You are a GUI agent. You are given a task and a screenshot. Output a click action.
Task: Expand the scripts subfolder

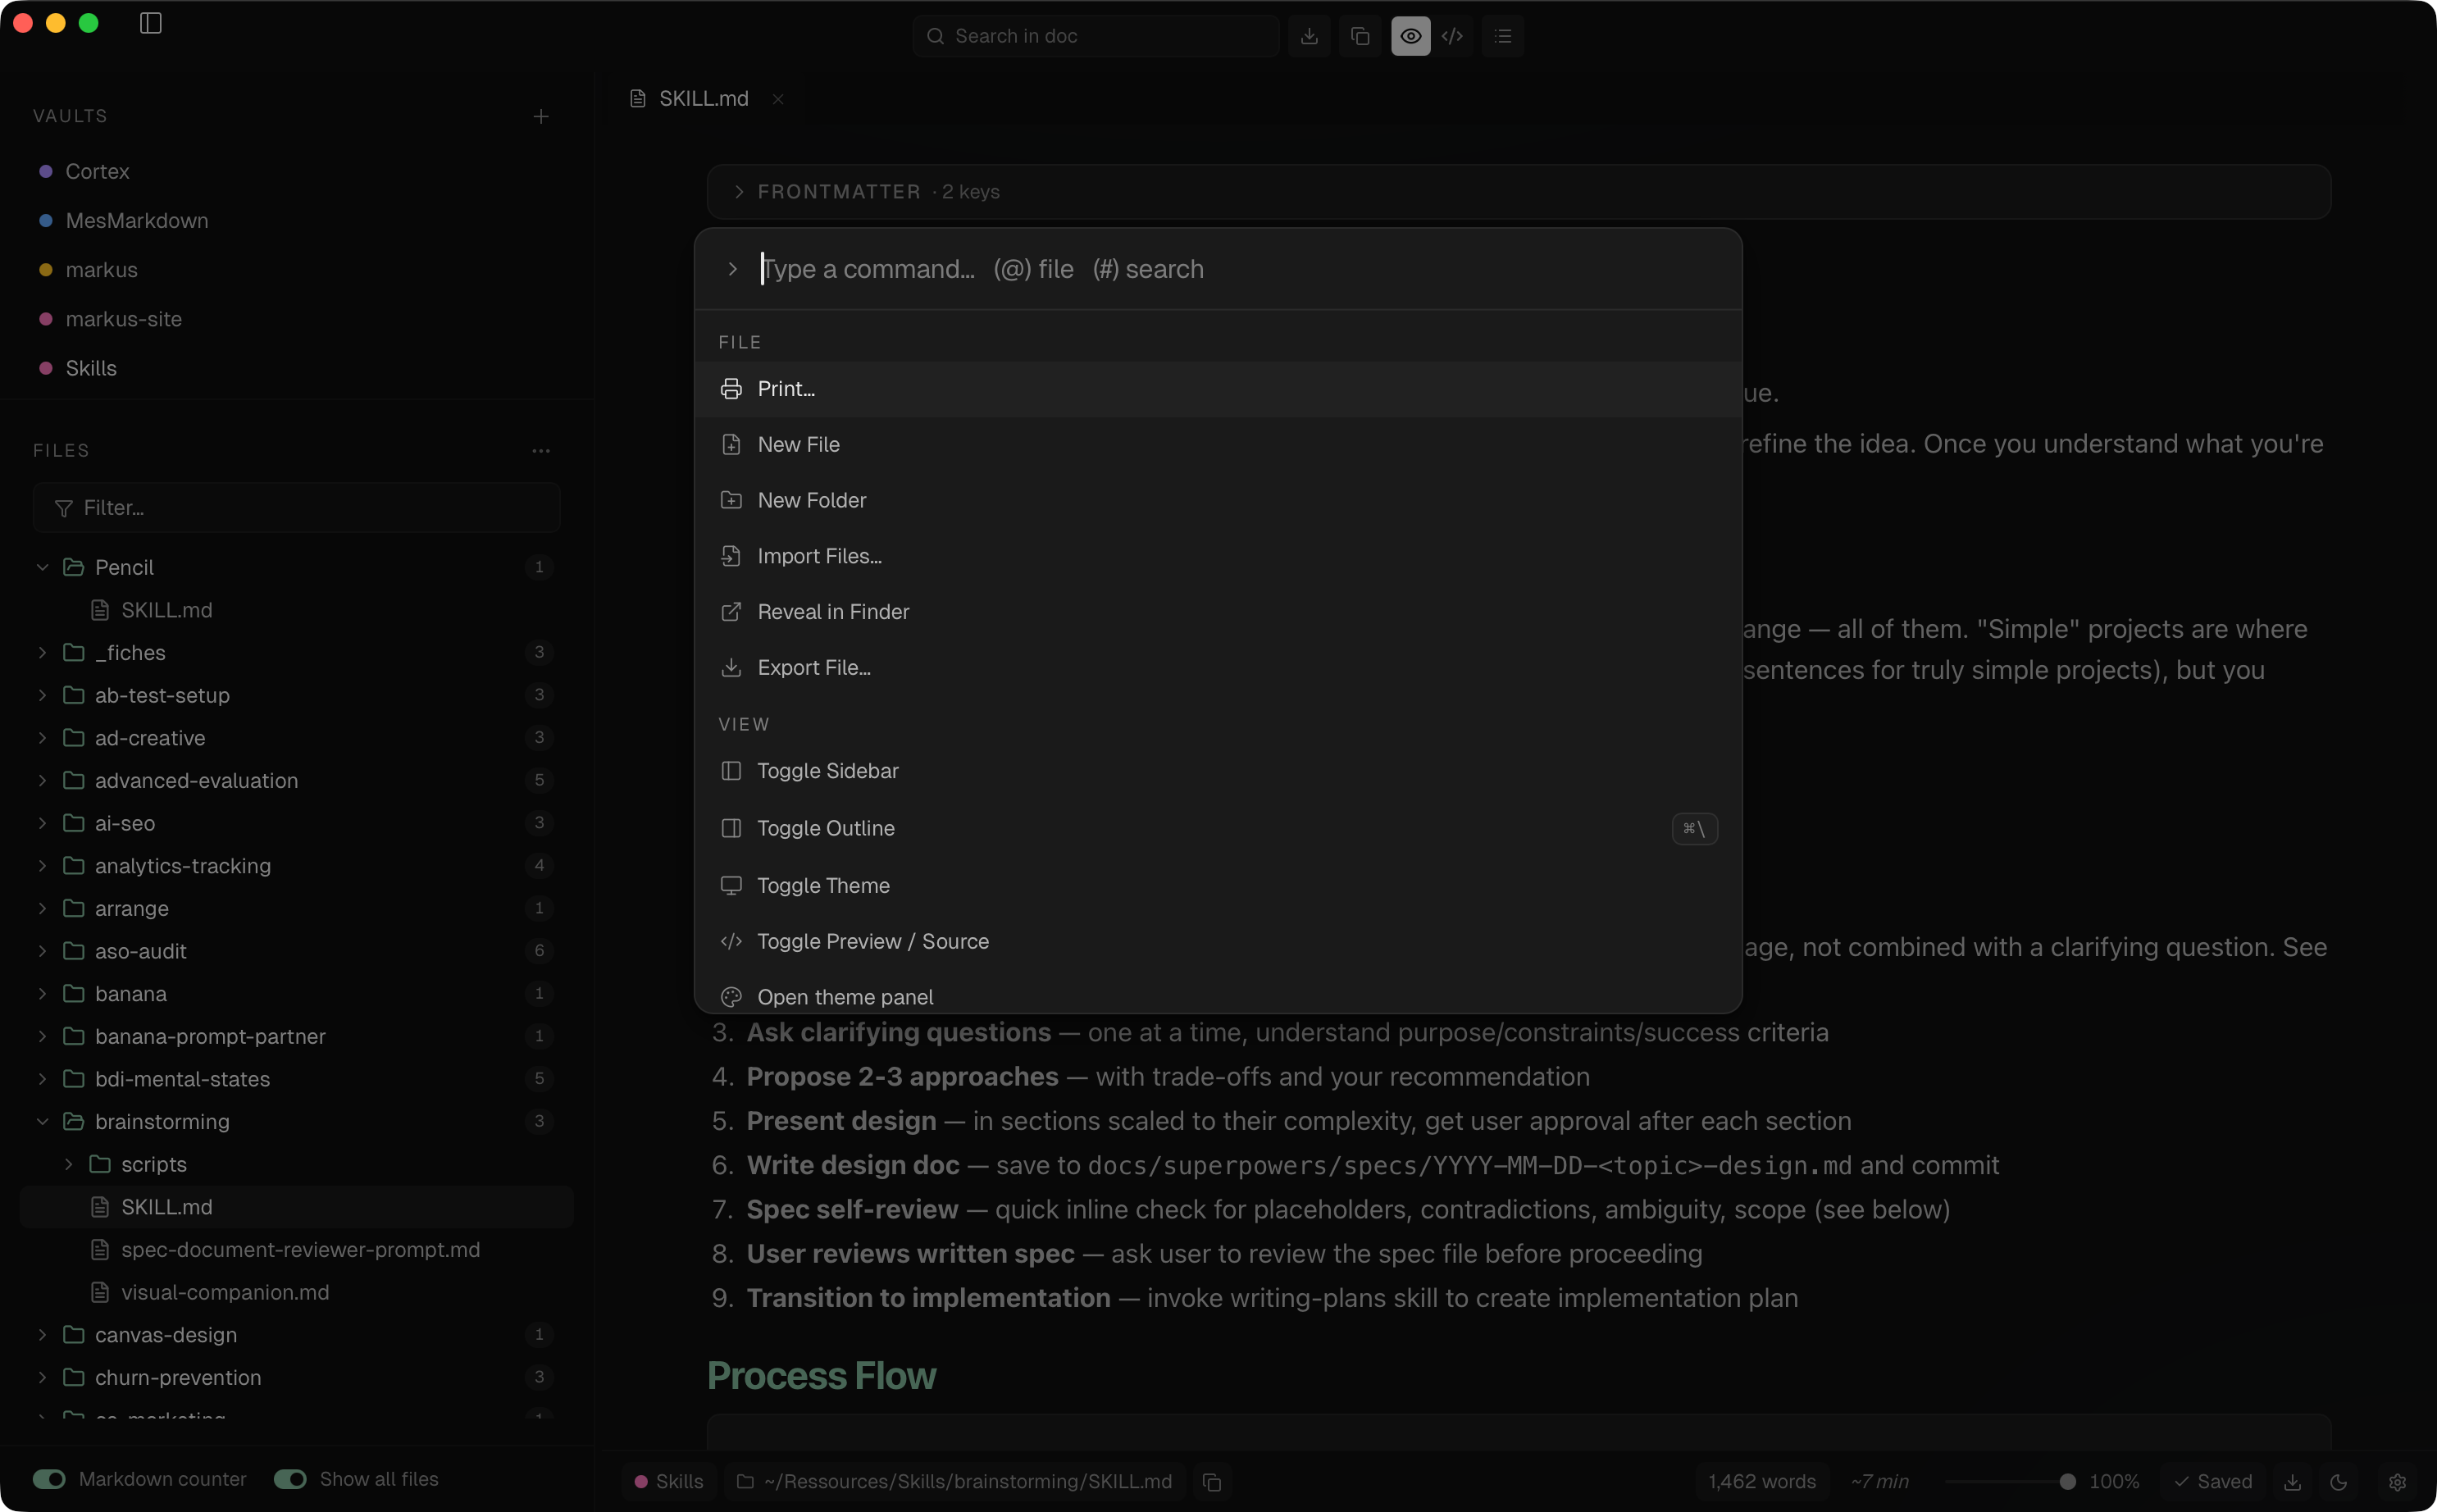(68, 1165)
